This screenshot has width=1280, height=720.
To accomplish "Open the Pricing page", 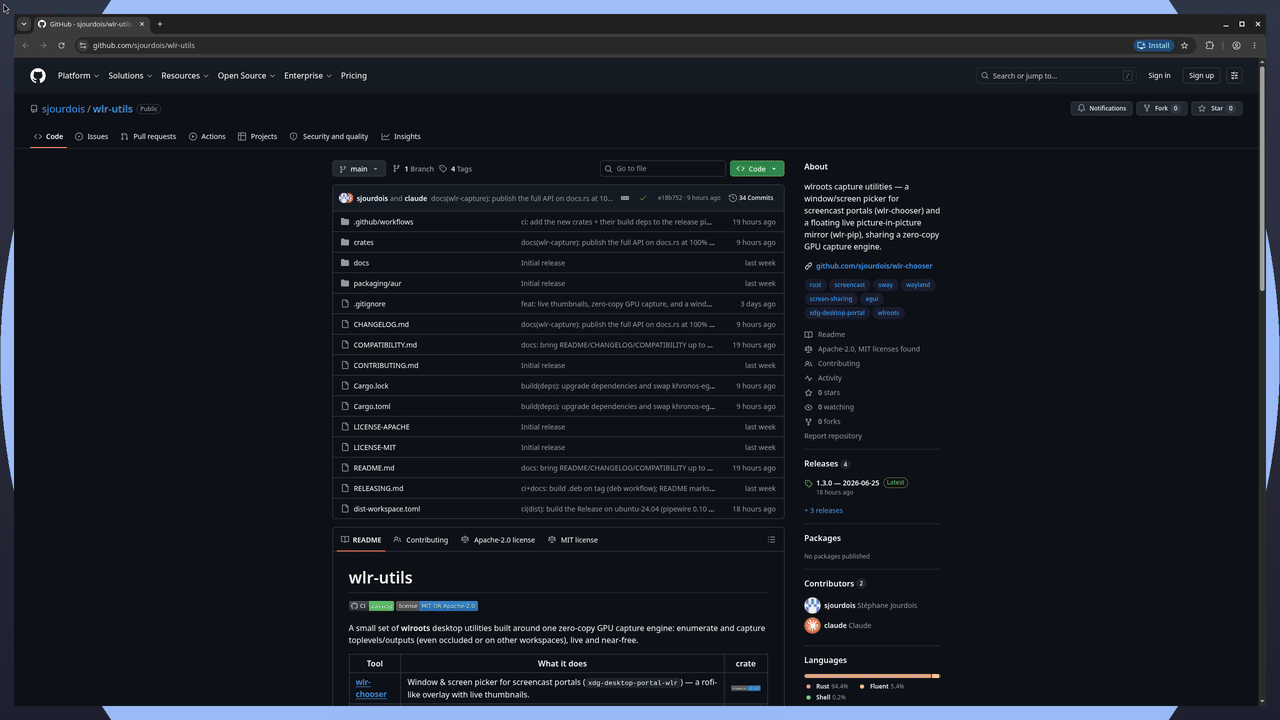I will (354, 76).
